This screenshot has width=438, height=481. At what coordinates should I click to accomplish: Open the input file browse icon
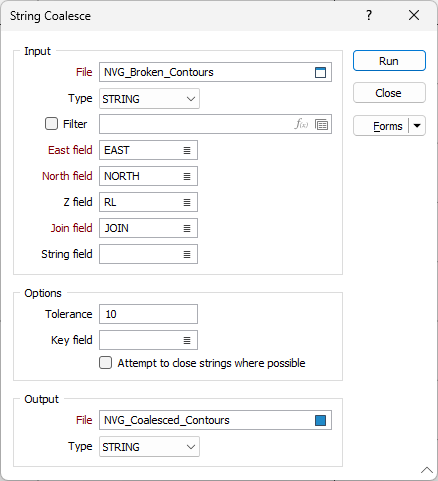coord(320,72)
